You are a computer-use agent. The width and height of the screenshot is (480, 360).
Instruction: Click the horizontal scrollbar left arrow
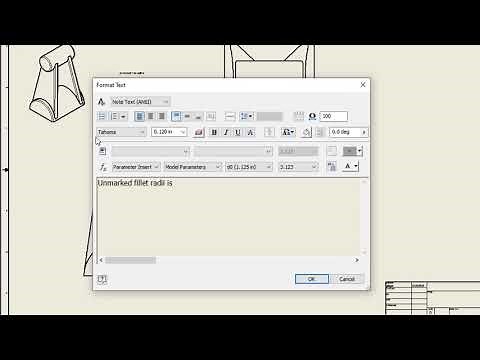coord(101,260)
